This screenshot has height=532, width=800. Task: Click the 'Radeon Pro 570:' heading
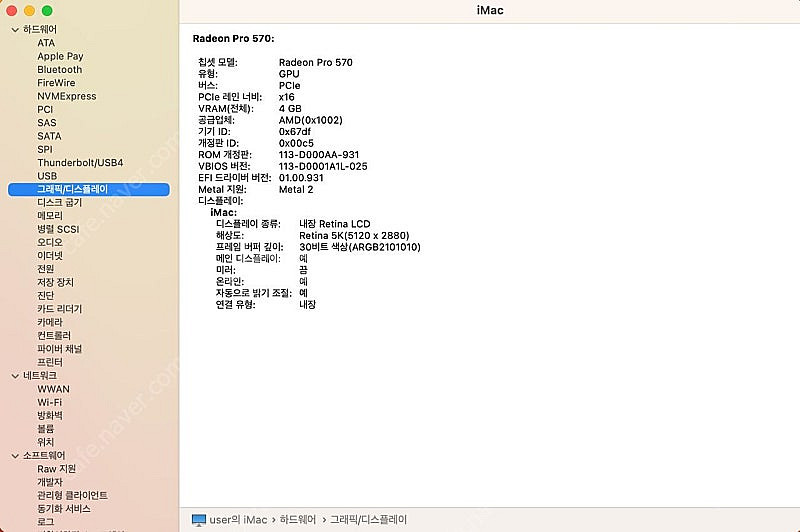[233, 38]
